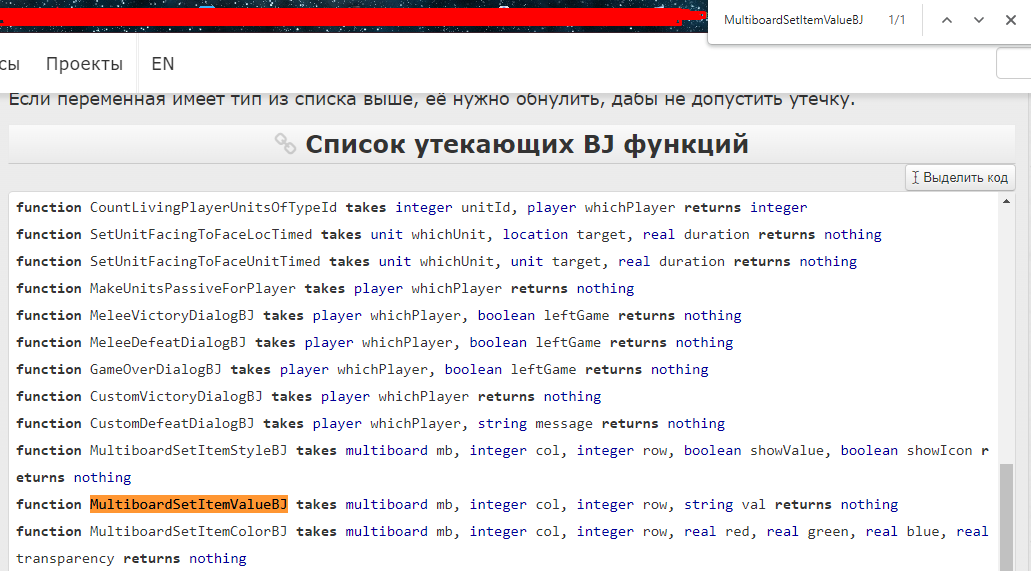Click the word message in CustomDefeatDialogBJ line
Viewport: 1031px width, 571px height.
(x=563, y=424)
